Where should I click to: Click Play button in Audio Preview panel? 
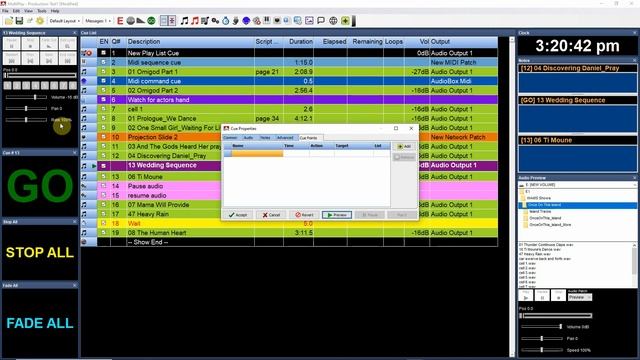tap(526, 296)
